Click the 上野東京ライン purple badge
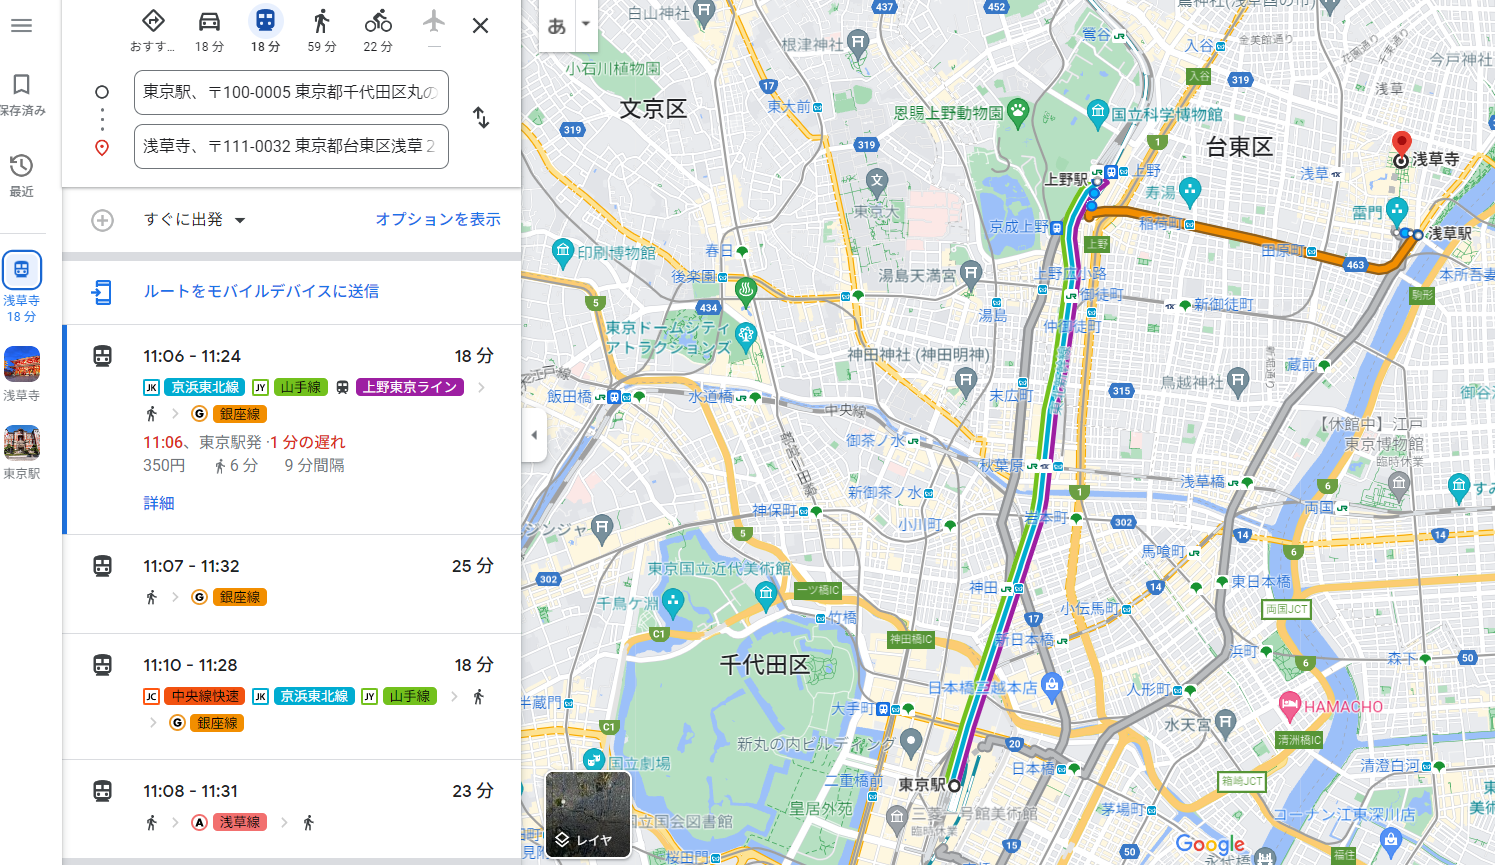This screenshot has width=1495, height=865. [410, 387]
